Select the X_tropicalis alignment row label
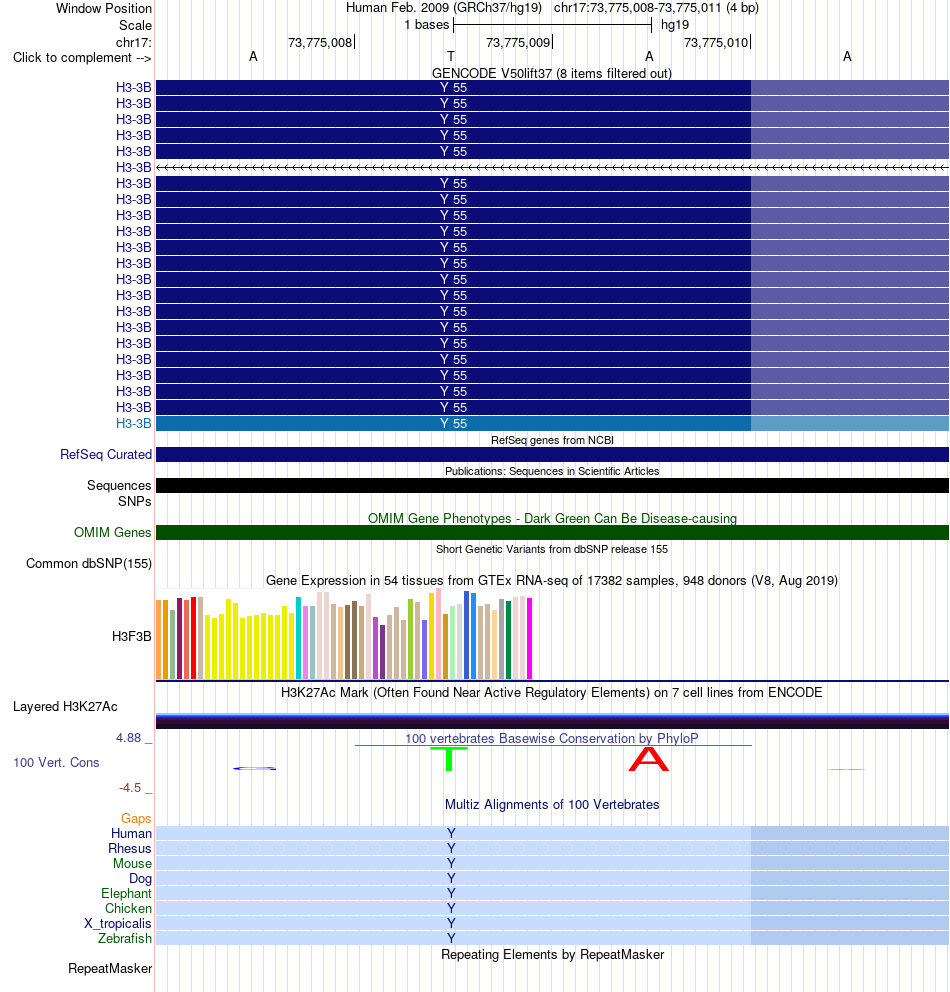This screenshot has width=950, height=992. (x=118, y=924)
